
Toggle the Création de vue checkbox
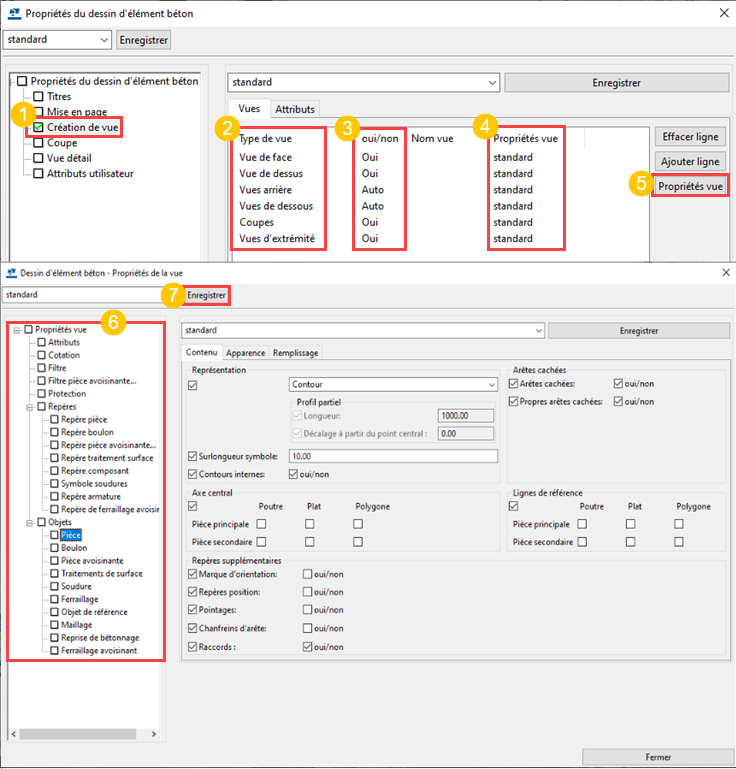(39, 128)
